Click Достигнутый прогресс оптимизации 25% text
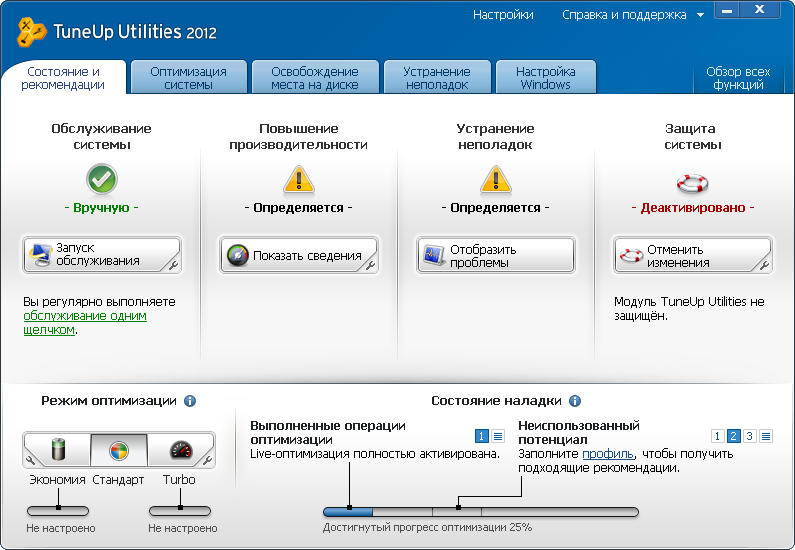This screenshot has width=795, height=550. tap(427, 528)
